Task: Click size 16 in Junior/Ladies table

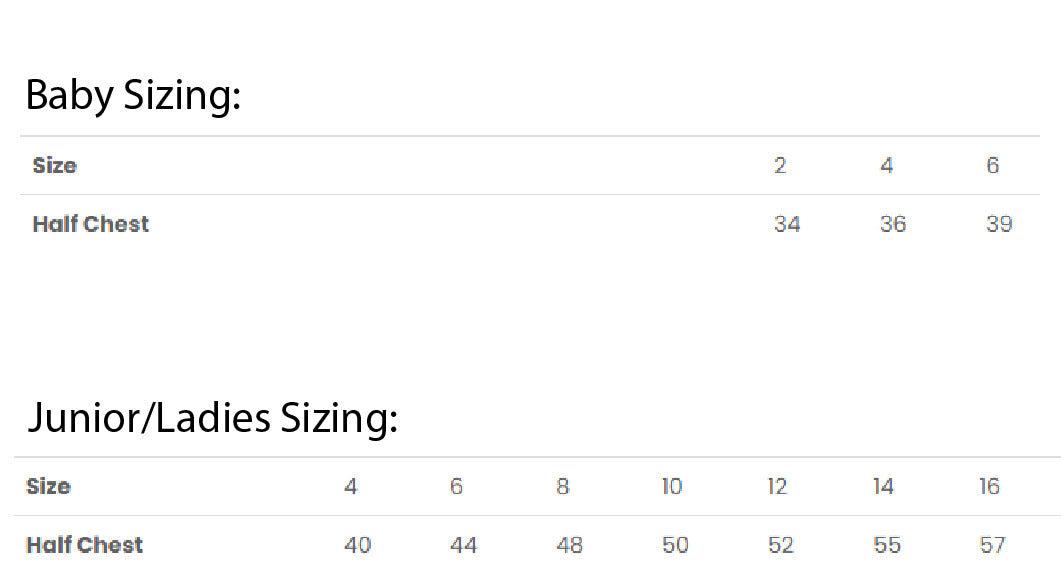Action: (990, 487)
